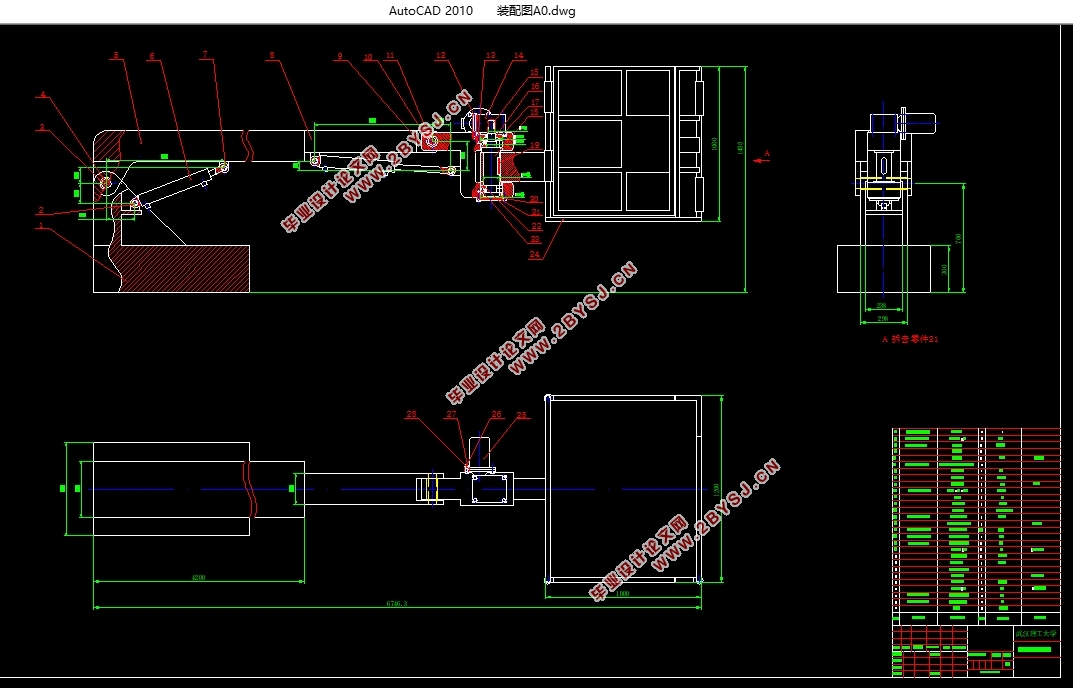Select part callout number 6
This screenshot has width=1073, height=688.
click(152, 56)
